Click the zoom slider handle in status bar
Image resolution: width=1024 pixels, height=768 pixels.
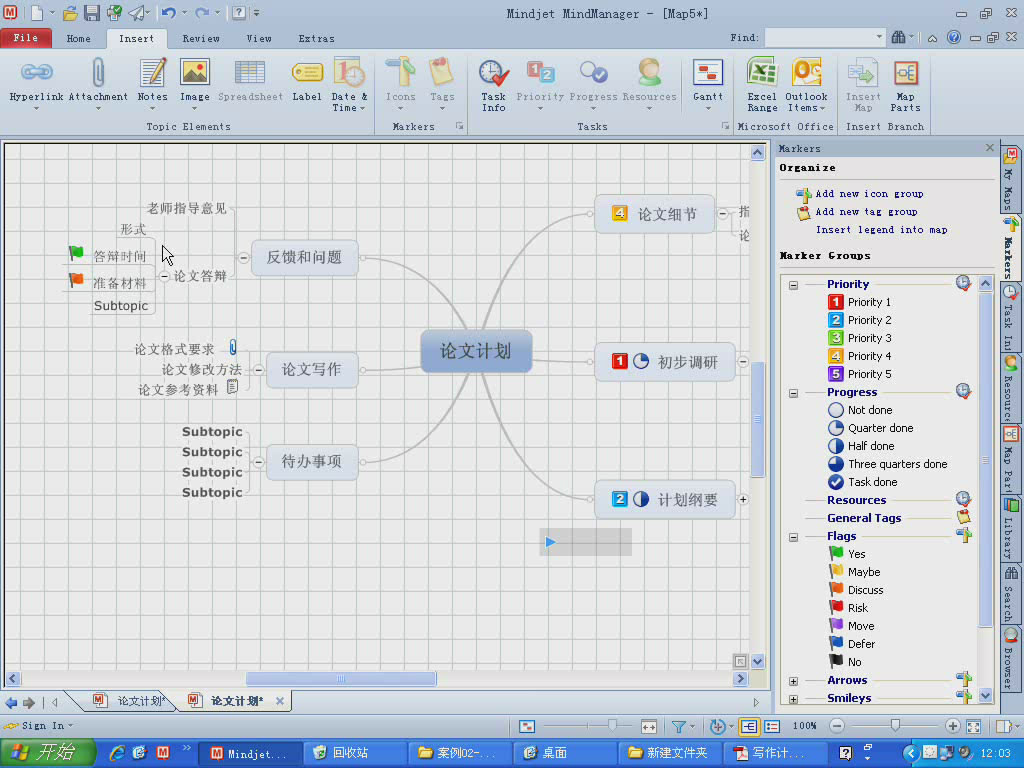[x=895, y=726]
